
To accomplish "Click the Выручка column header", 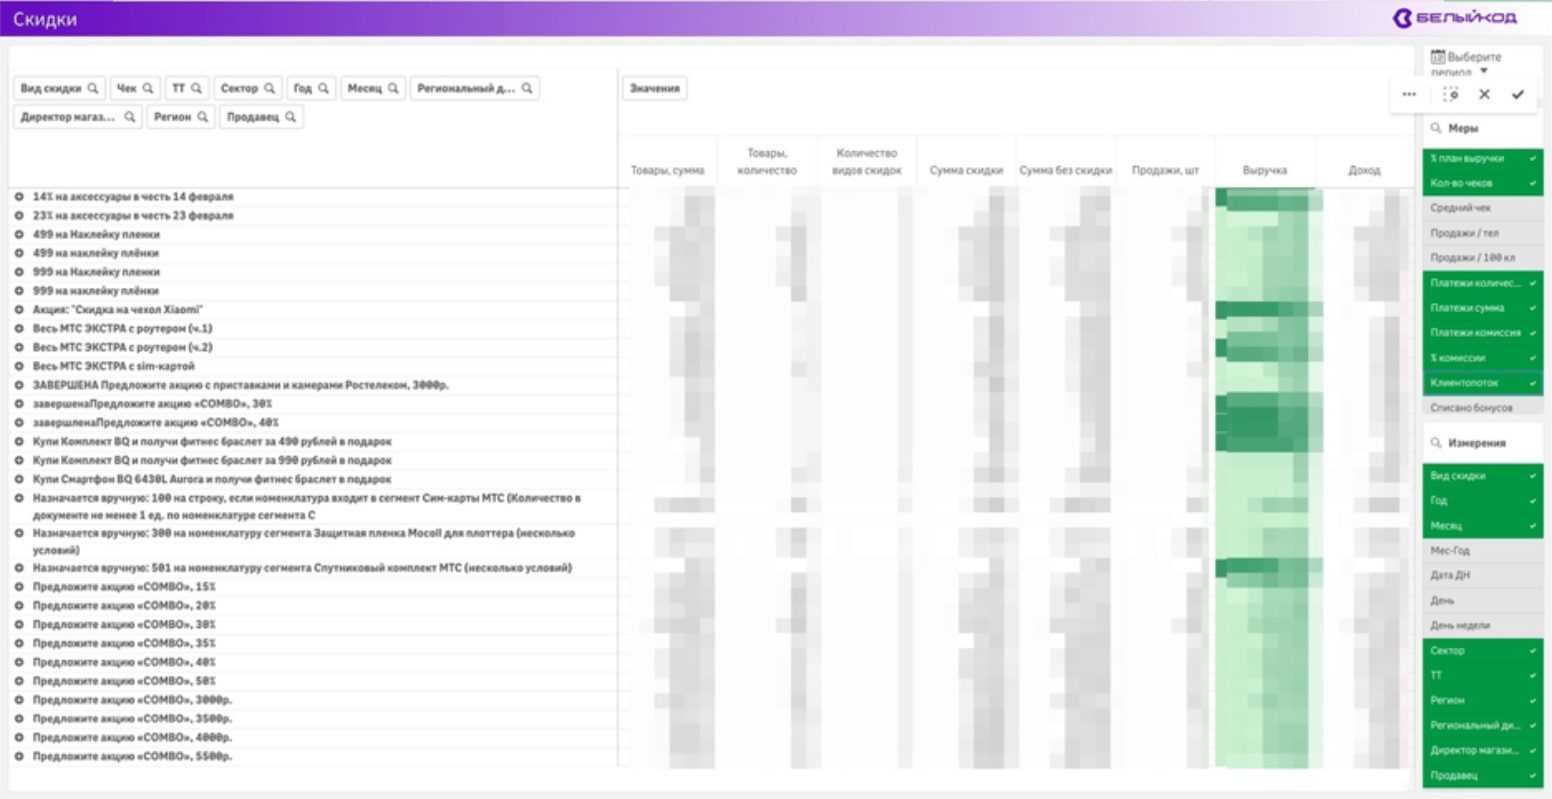I will (1265, 170).
